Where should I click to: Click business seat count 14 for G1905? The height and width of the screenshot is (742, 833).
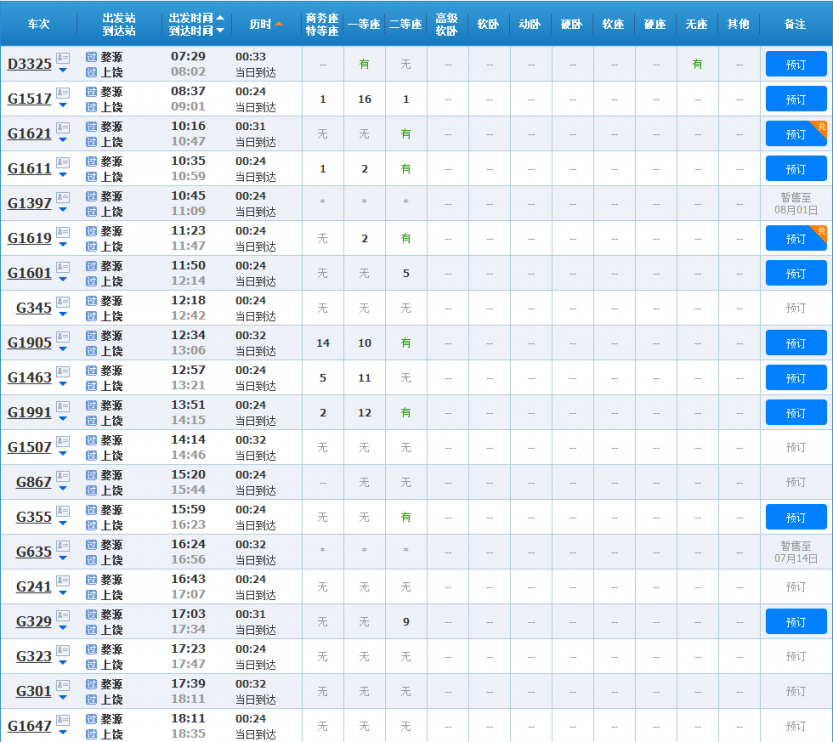coord(322,343)
